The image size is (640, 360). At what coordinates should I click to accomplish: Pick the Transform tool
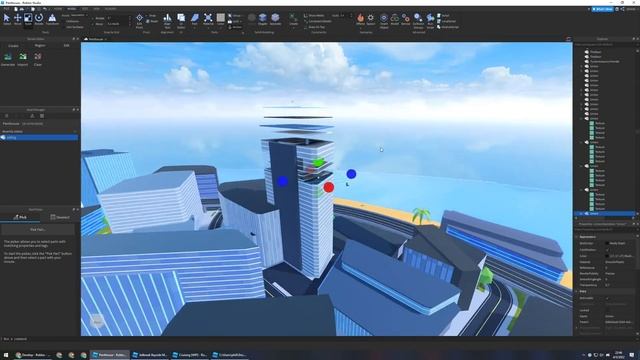(x=52, y=19)
